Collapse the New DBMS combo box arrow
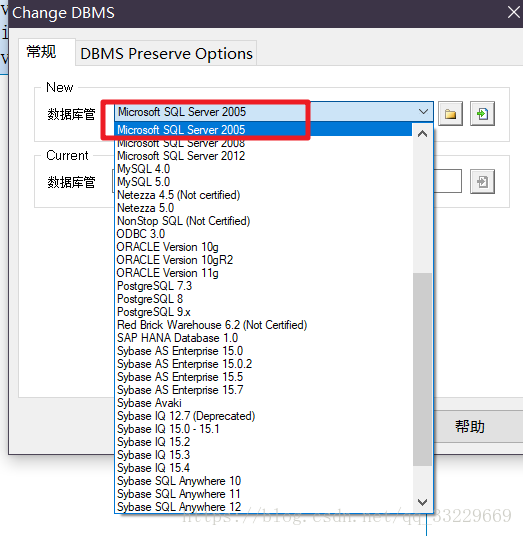The width and height of the screenshot is (523, 536). 423,112
